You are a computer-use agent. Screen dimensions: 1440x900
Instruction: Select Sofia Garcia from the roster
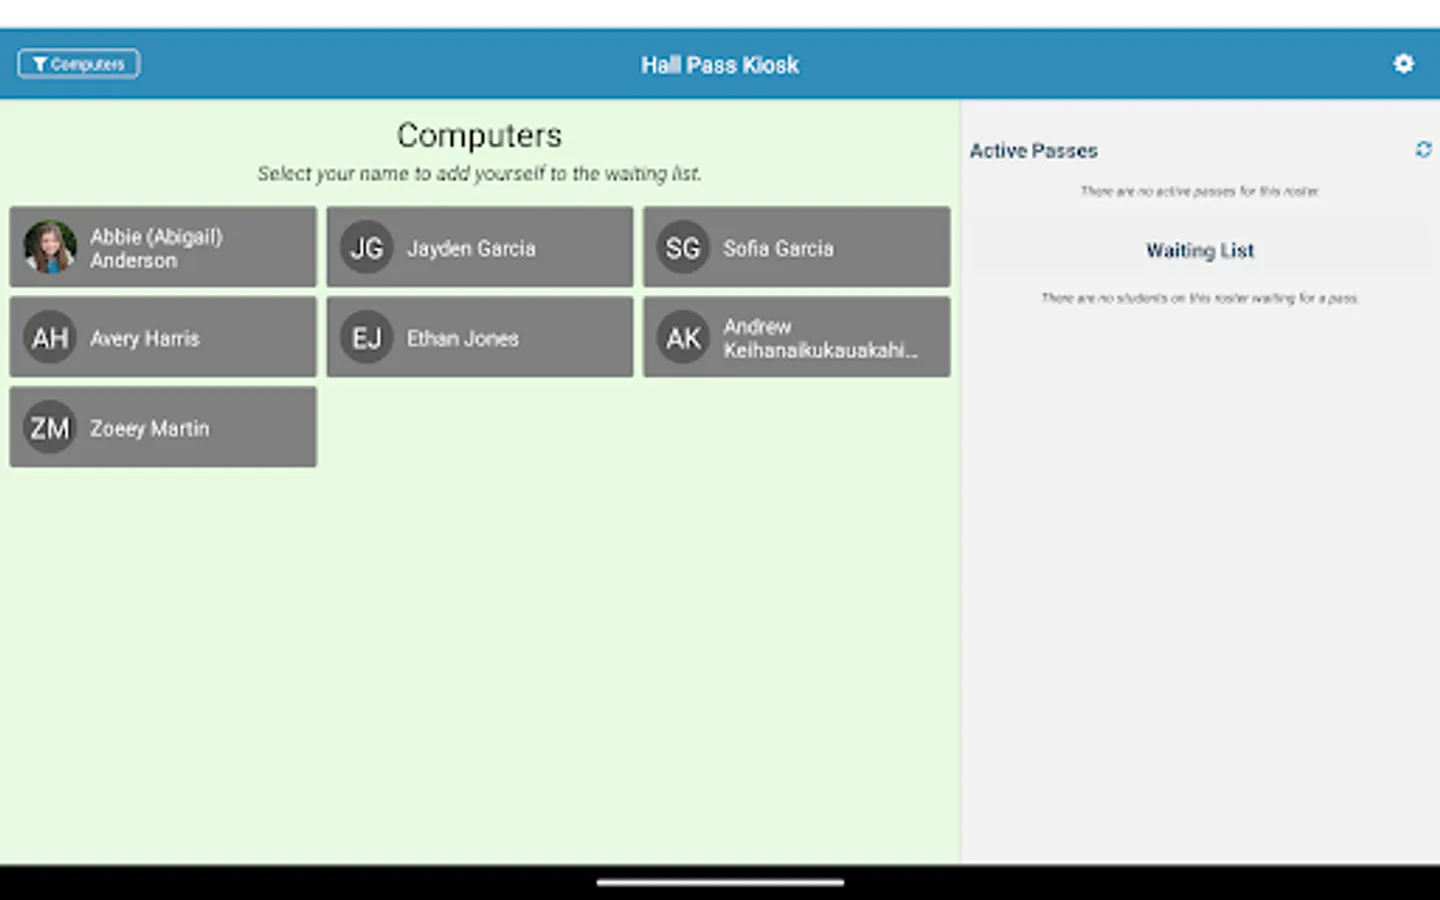click(x=796, y=247)
